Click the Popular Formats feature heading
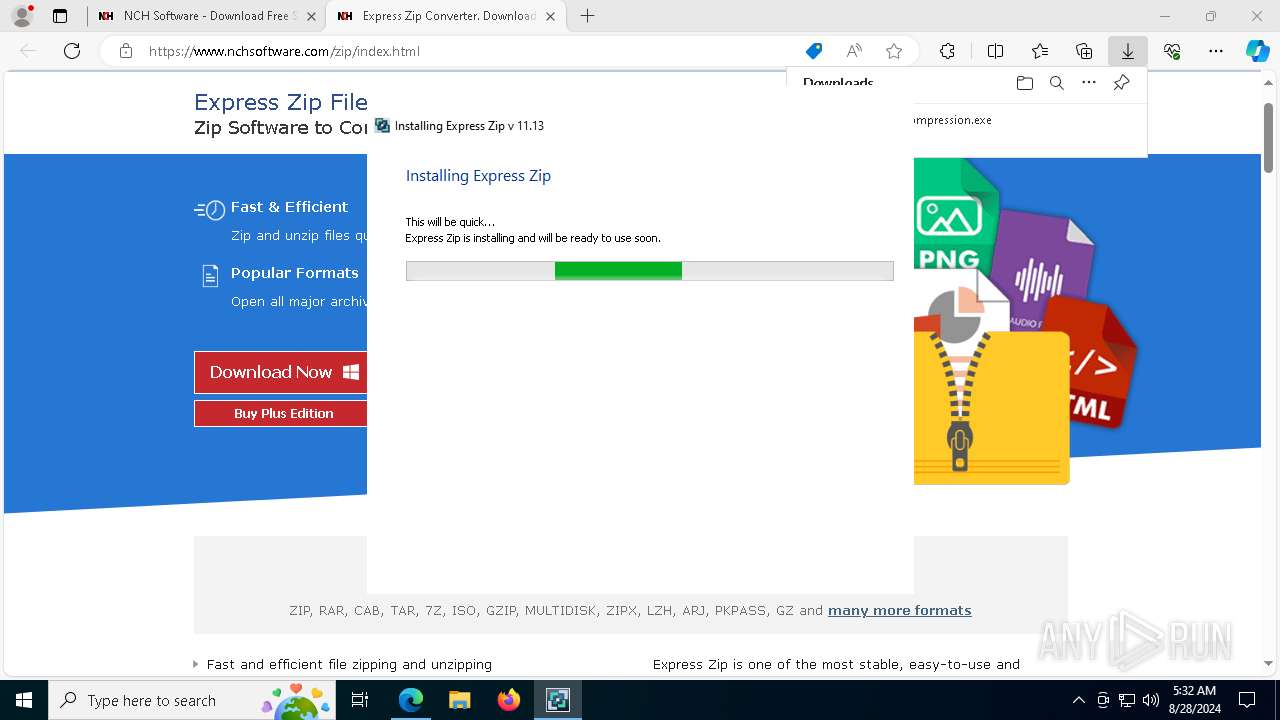The image size is (1280, 720). (294, 273)
